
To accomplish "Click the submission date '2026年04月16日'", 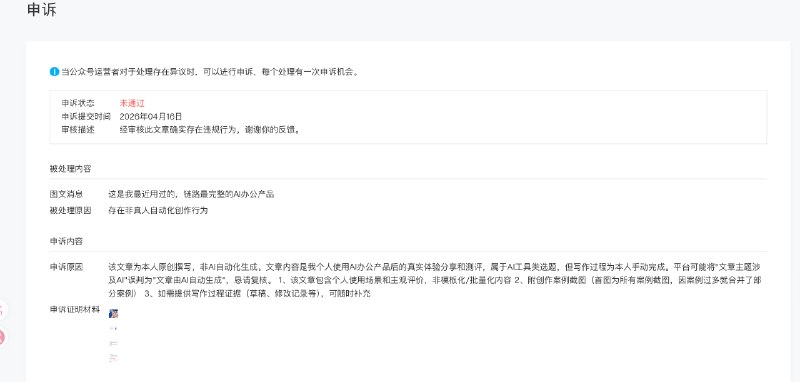I will 151,116.
